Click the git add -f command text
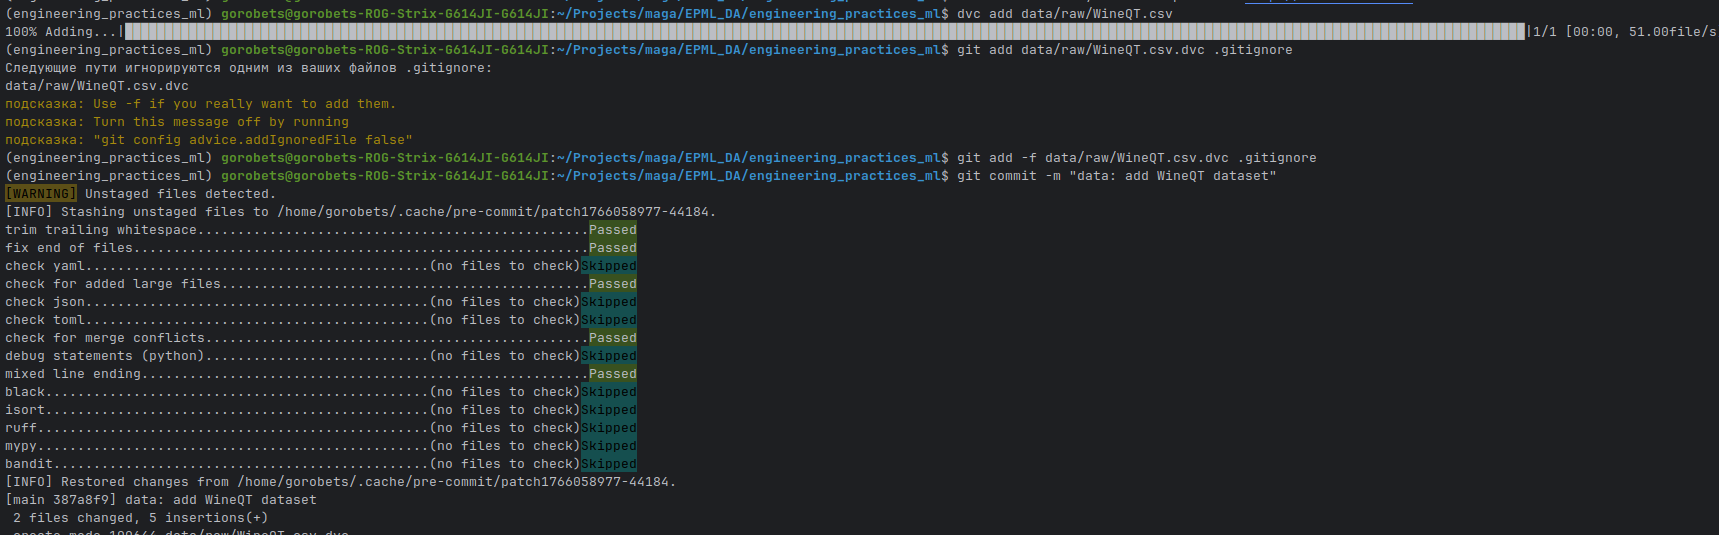The height and width of the screenshot is (535, 1719). click(1136, 158)
